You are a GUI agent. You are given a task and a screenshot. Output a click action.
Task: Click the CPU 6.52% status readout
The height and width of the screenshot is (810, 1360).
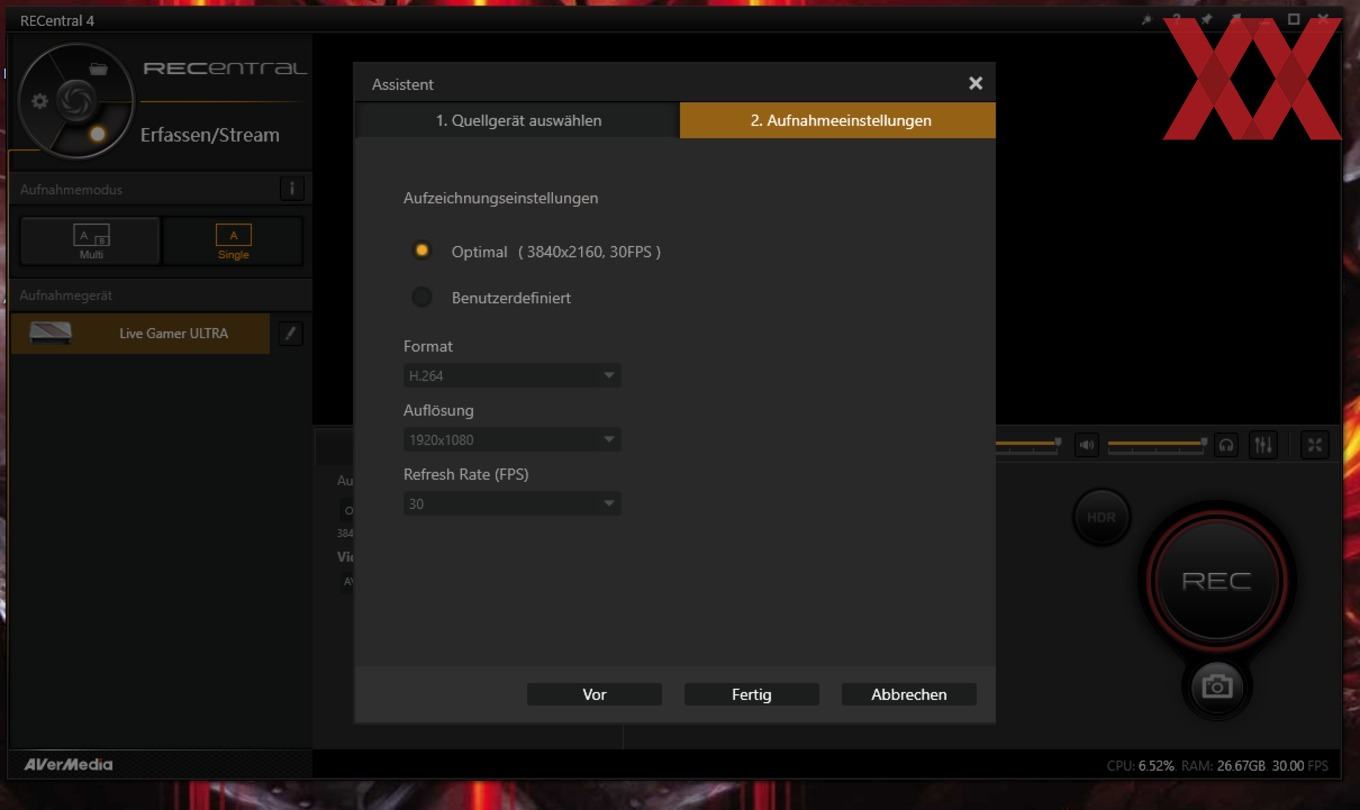click(1140, 766)
